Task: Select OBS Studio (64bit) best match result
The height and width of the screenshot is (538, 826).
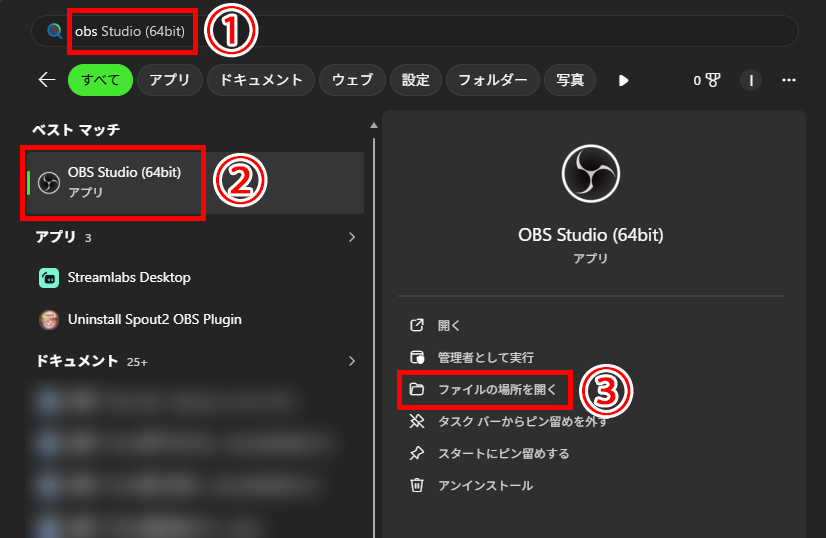Action: pos(195,183)
